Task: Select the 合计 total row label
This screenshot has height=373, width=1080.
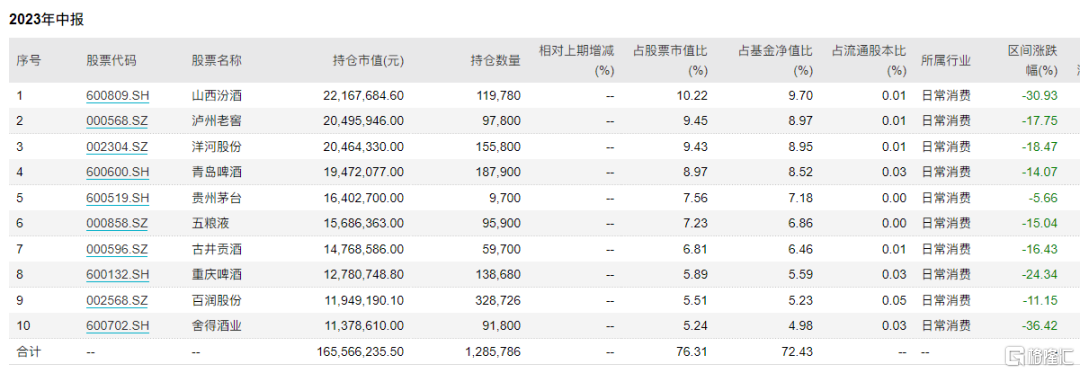Action: (x=29, y=352)
